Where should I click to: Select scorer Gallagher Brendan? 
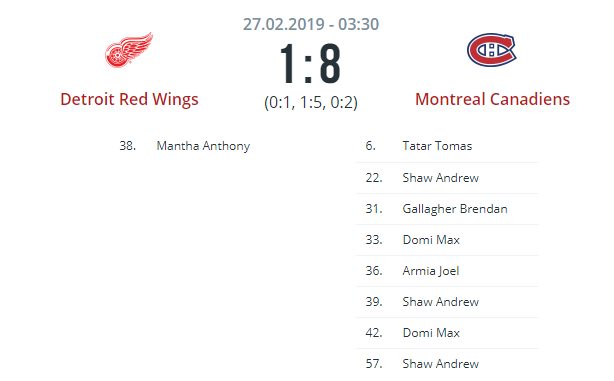coord(455,209)
